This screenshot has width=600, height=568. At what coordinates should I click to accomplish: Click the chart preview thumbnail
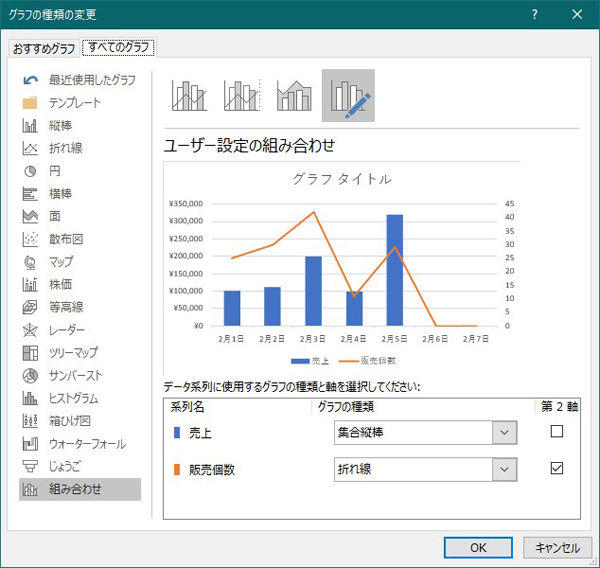[x=342, y=265]
